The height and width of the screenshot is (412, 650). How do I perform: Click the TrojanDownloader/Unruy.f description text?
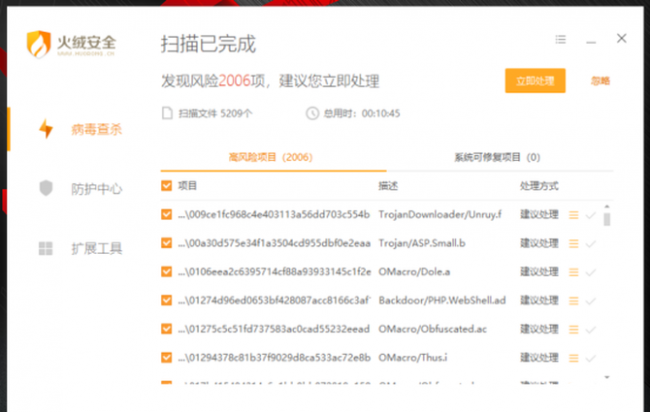click(440, 214)
